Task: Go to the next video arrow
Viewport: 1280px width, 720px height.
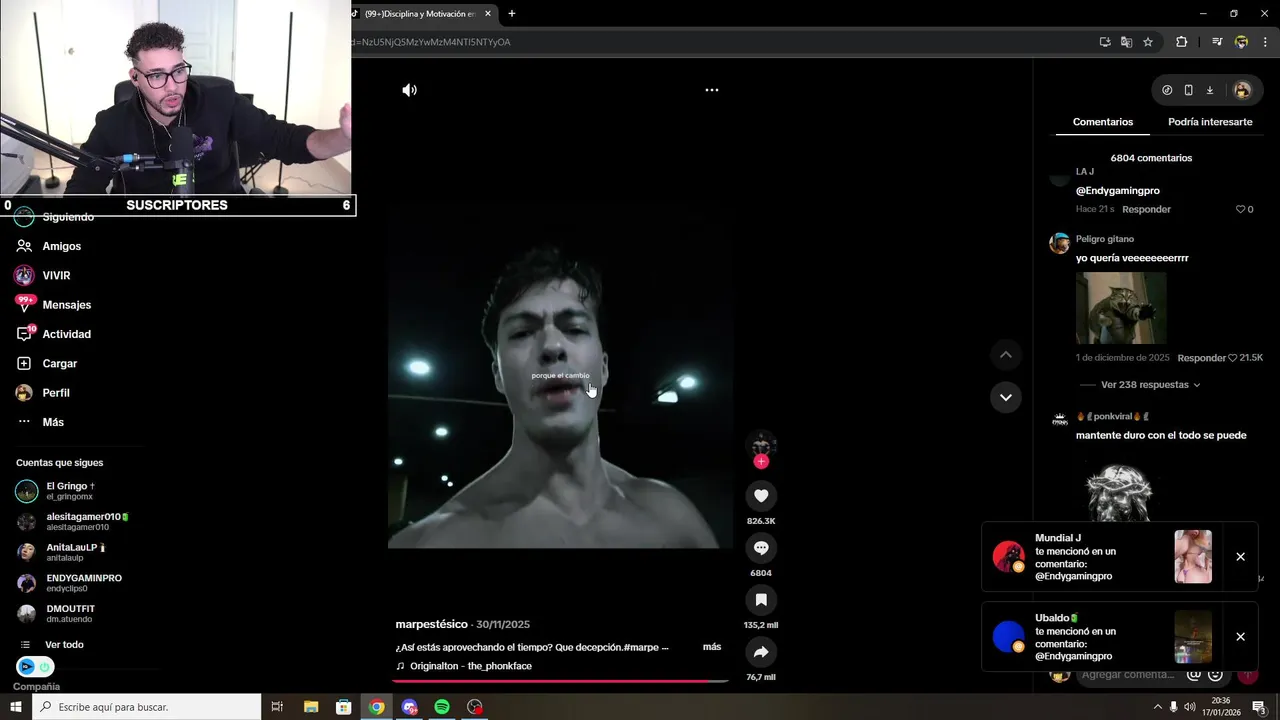Action: click(1006, 397)
